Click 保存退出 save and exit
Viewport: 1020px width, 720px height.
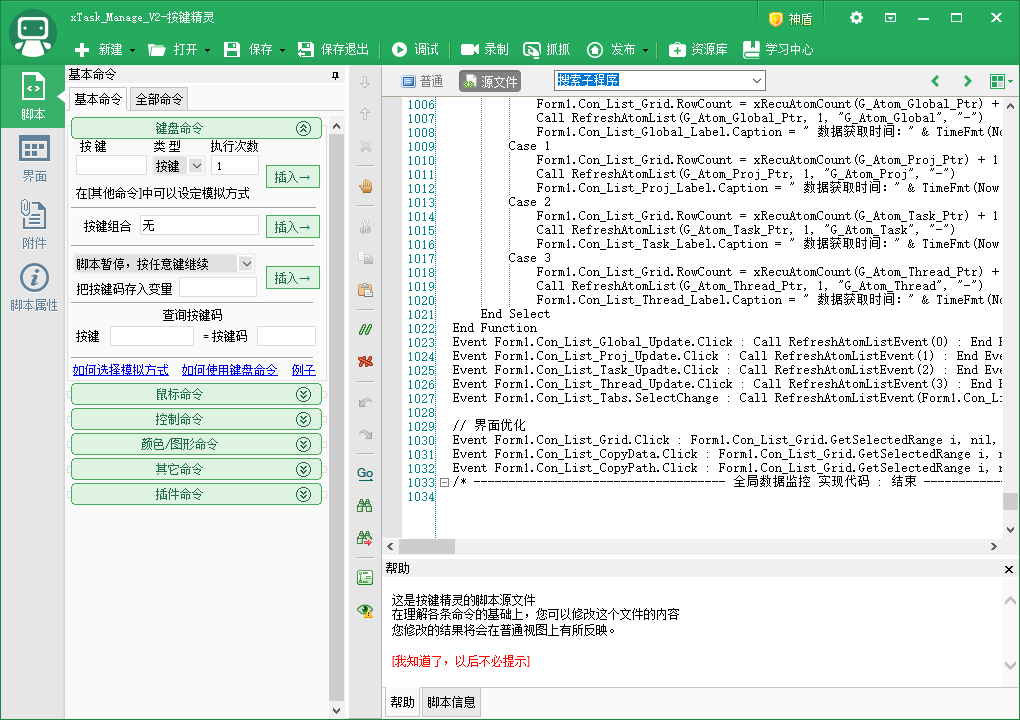pos(333,49)
